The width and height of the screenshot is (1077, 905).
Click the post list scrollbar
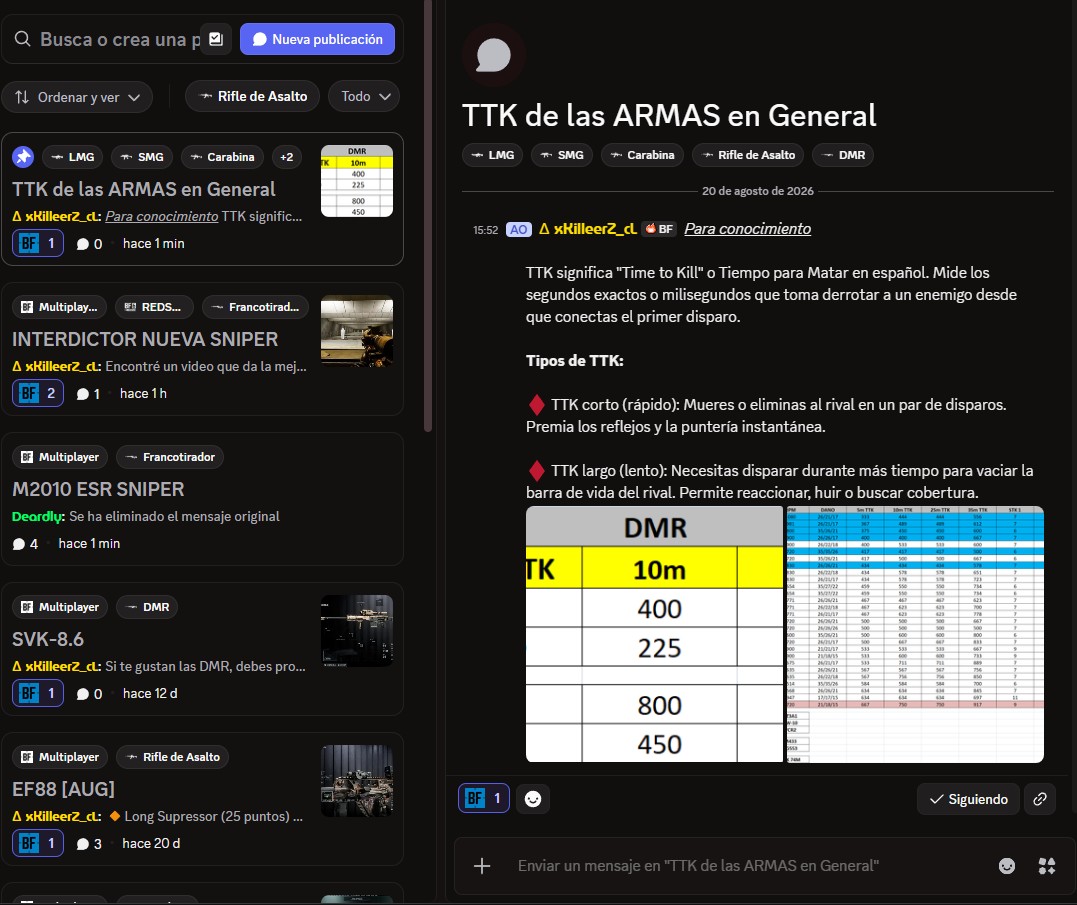pyautogui.click(x=428, y=216)
